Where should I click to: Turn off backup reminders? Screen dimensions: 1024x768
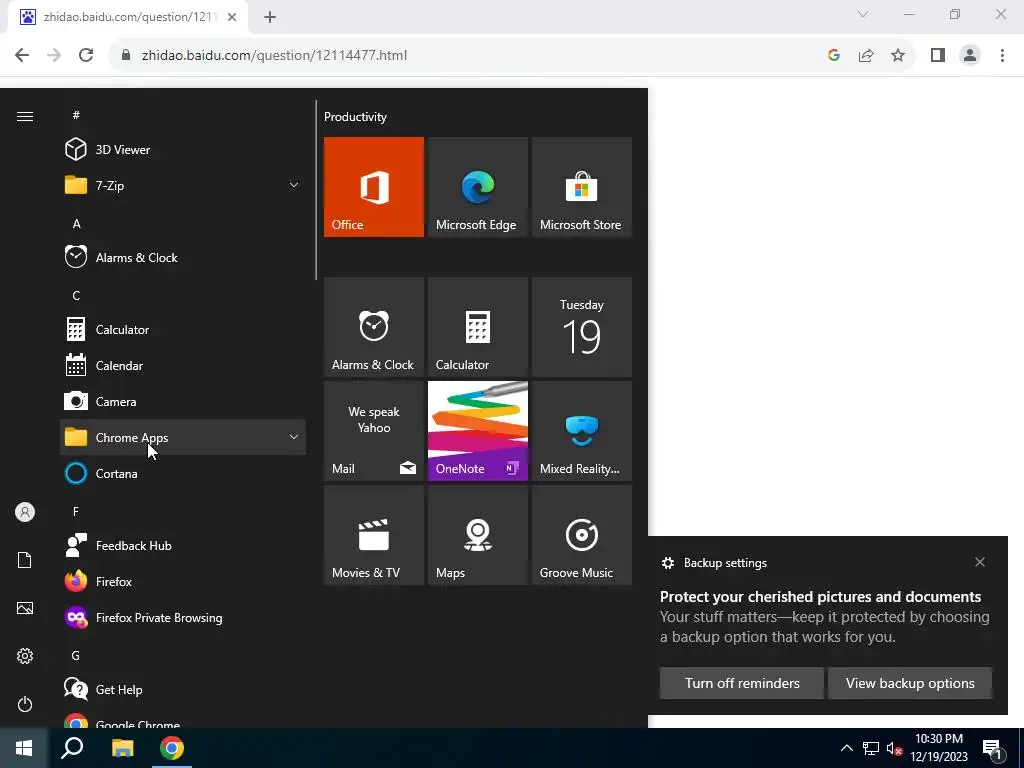(742, 683)
